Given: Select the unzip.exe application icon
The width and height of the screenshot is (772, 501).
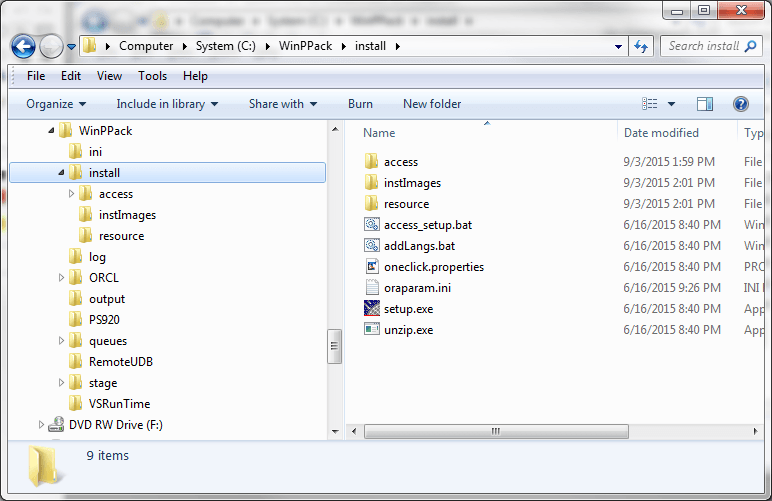Looking at the screenshot, I should (x=372, y=329).
